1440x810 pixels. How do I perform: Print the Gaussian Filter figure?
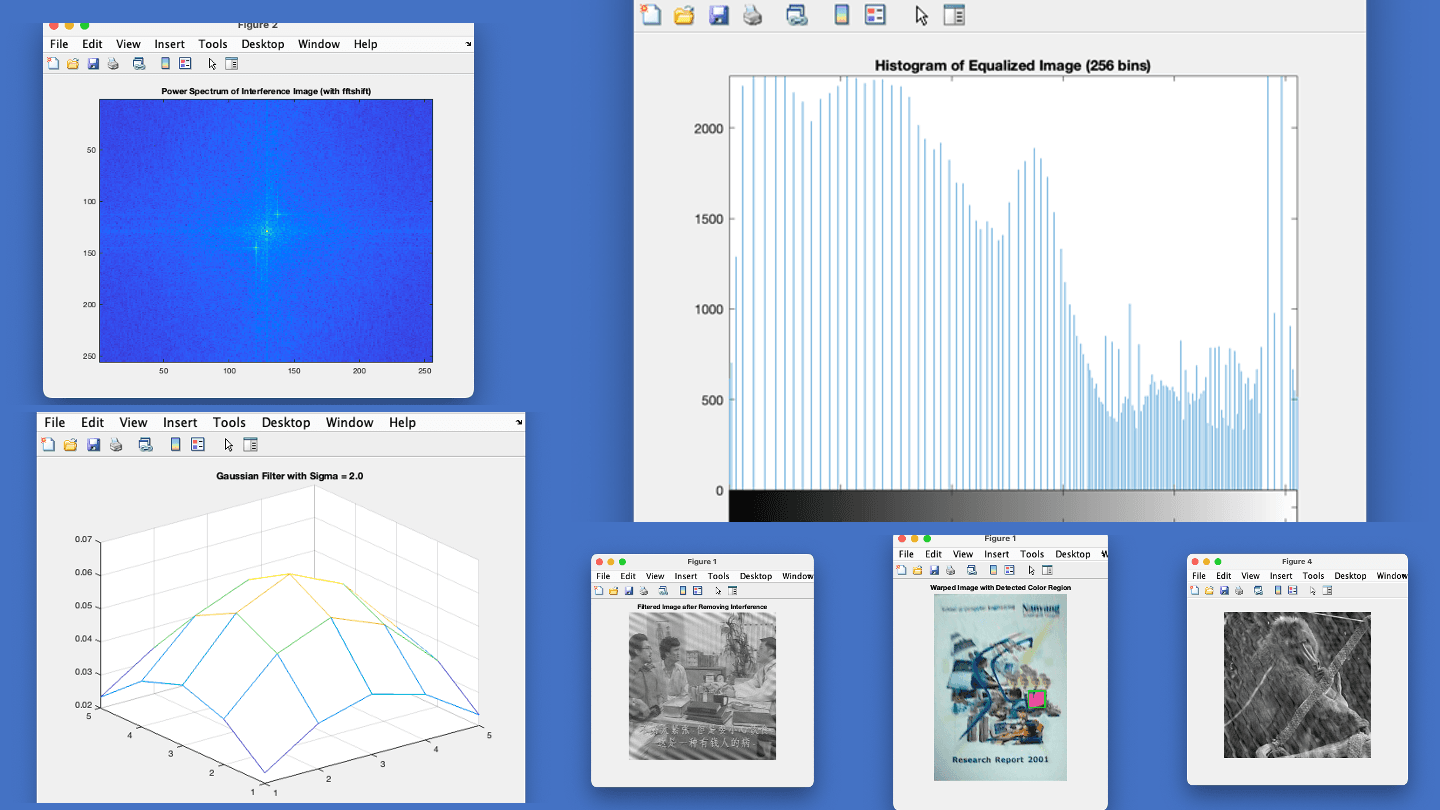point(117,444)
